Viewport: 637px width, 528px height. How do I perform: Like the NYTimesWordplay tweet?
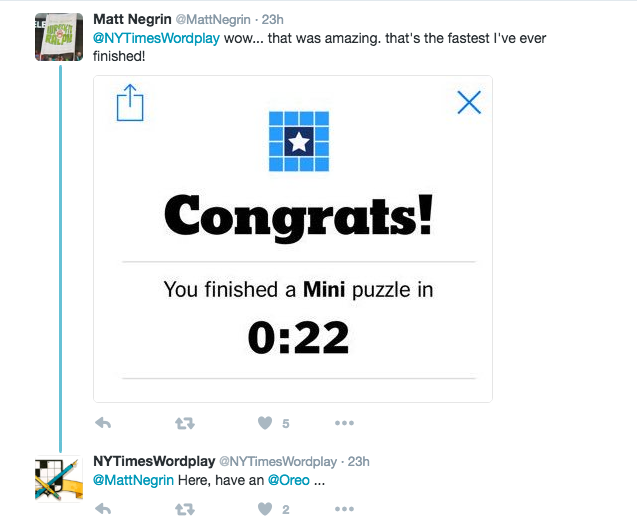(x=265, y=509)
